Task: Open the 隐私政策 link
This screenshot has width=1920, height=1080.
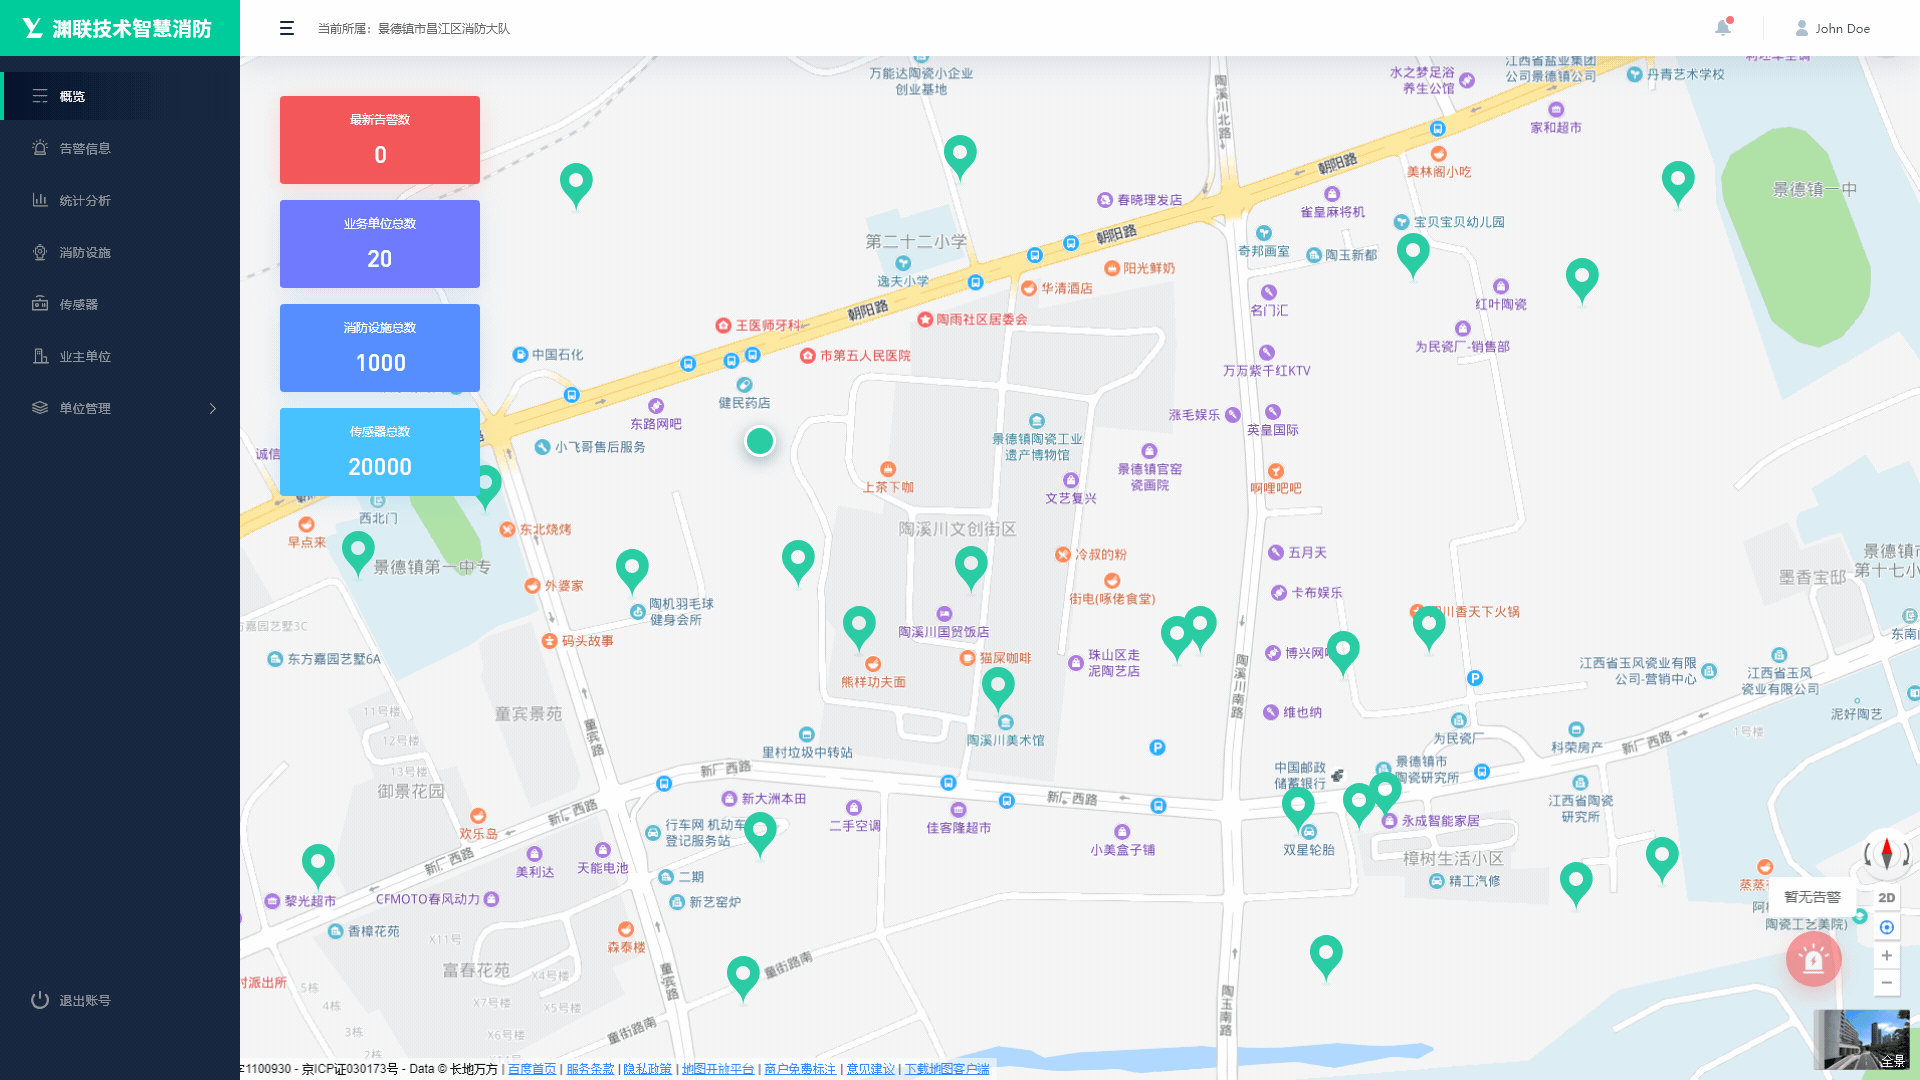Action: 648,1069
